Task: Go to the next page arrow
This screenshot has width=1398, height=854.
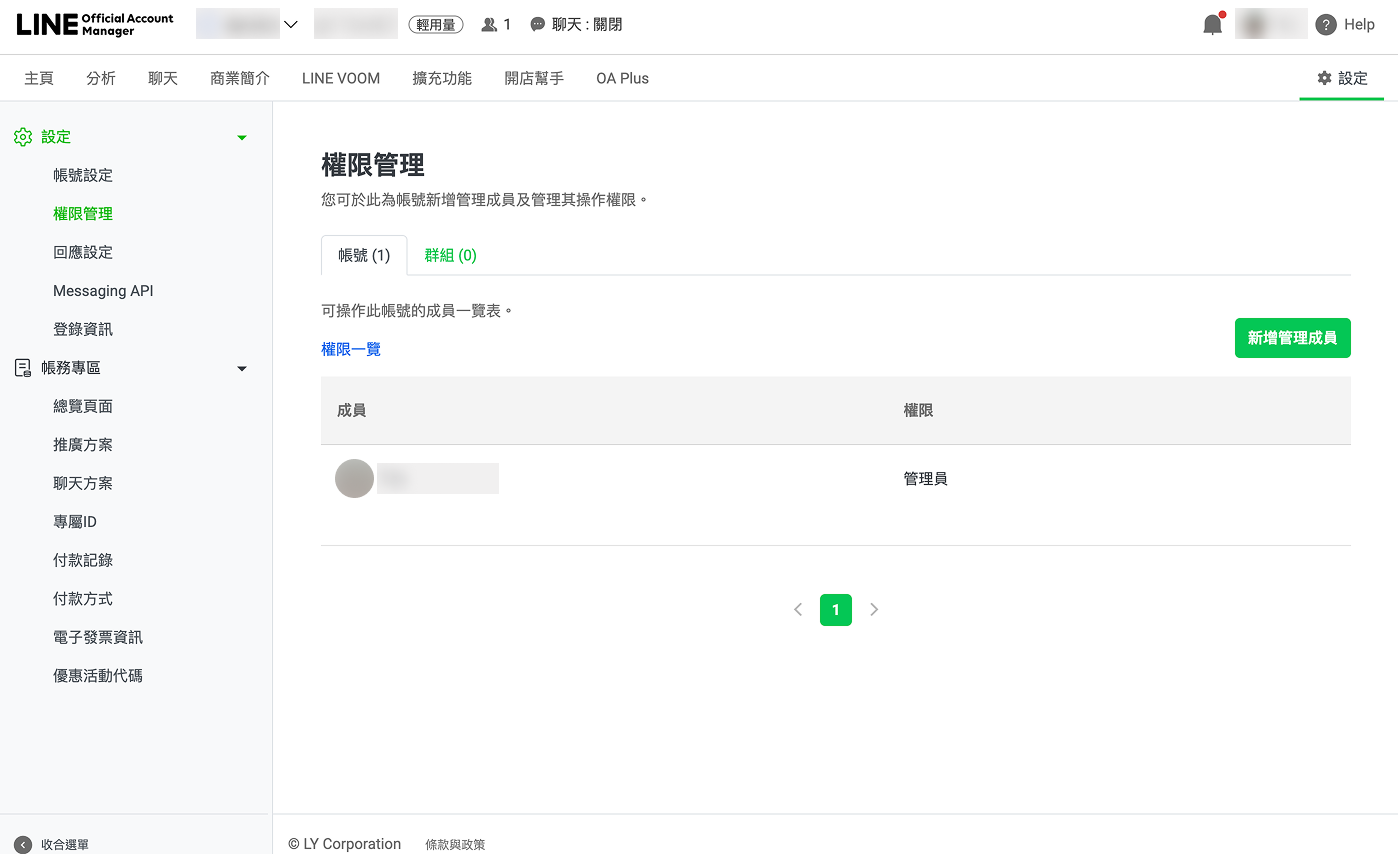Action: (874, 609)
